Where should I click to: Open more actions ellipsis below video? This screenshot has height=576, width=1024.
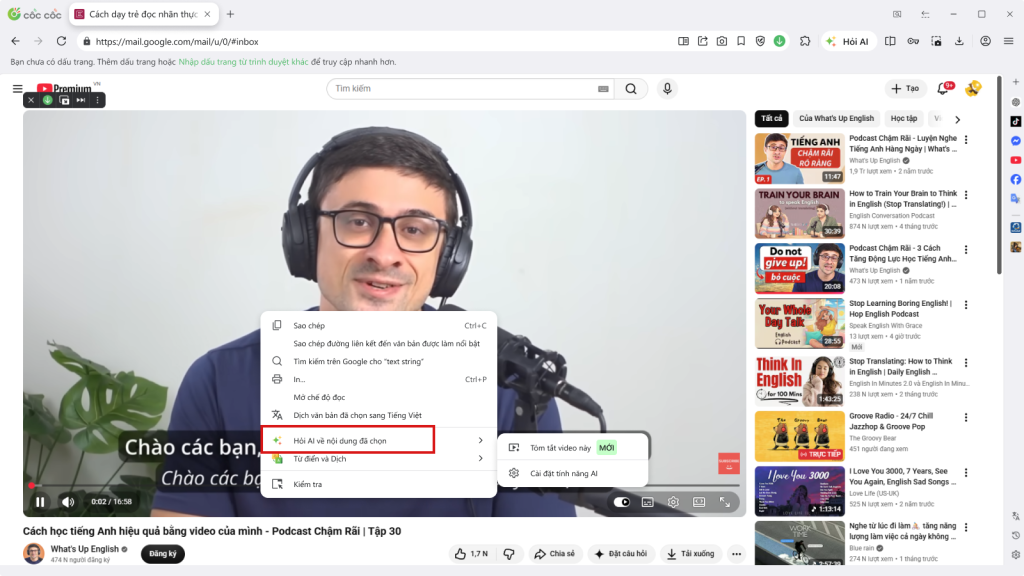click(x=737, y=554)
